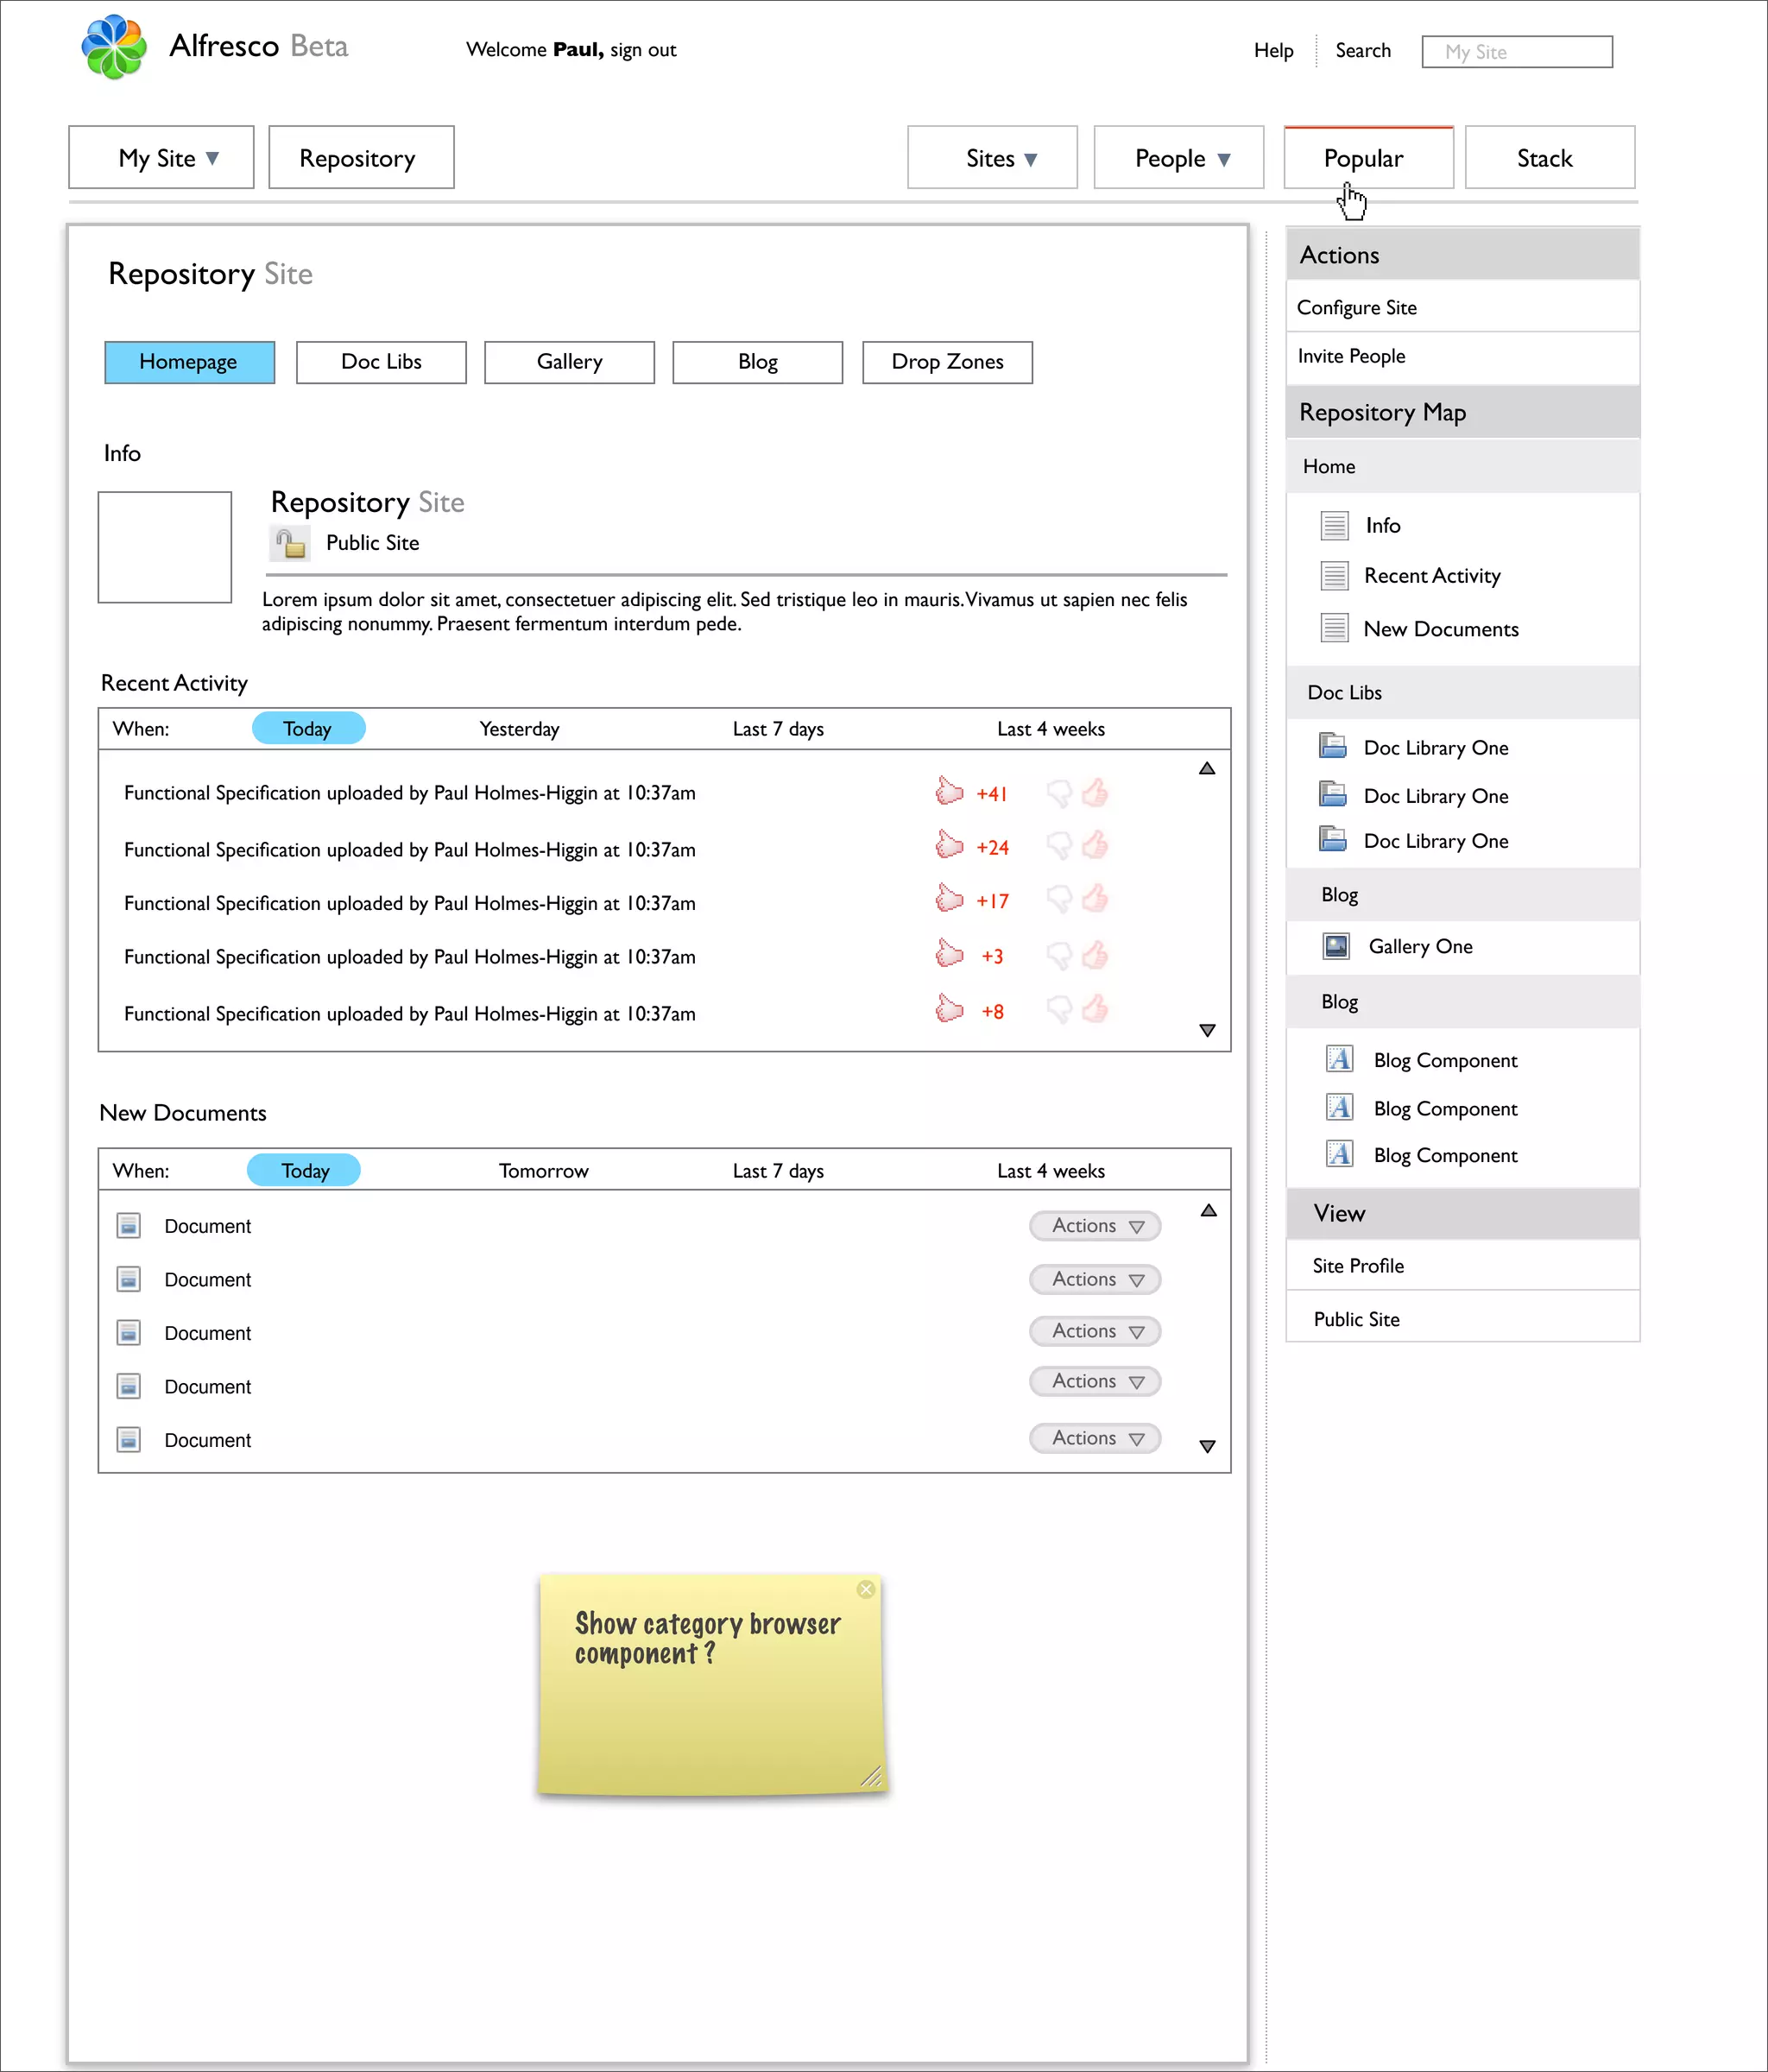This screenshot has height=2072, width=1768.
Task: Click the Stack navigation button
Action: pos(1550,157)
